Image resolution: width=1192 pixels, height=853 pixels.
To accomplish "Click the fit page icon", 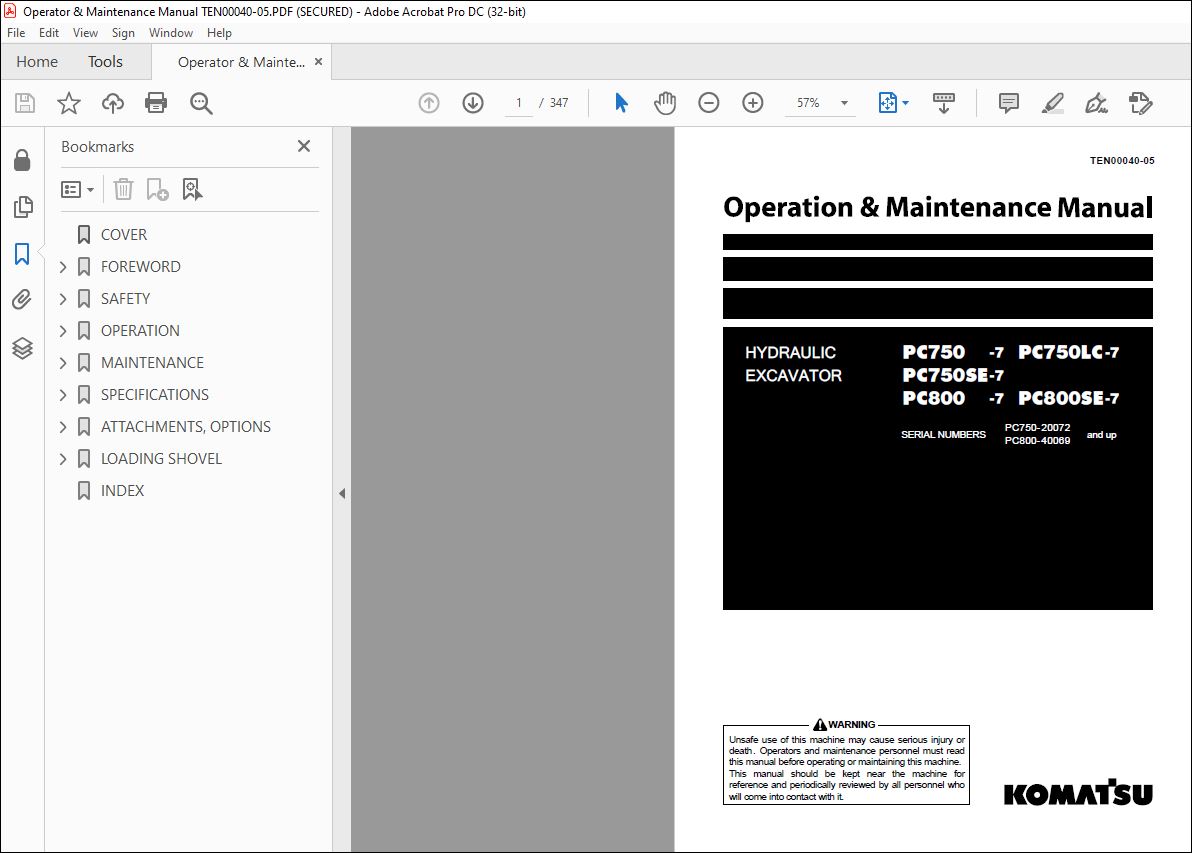I will click(887, 103).
